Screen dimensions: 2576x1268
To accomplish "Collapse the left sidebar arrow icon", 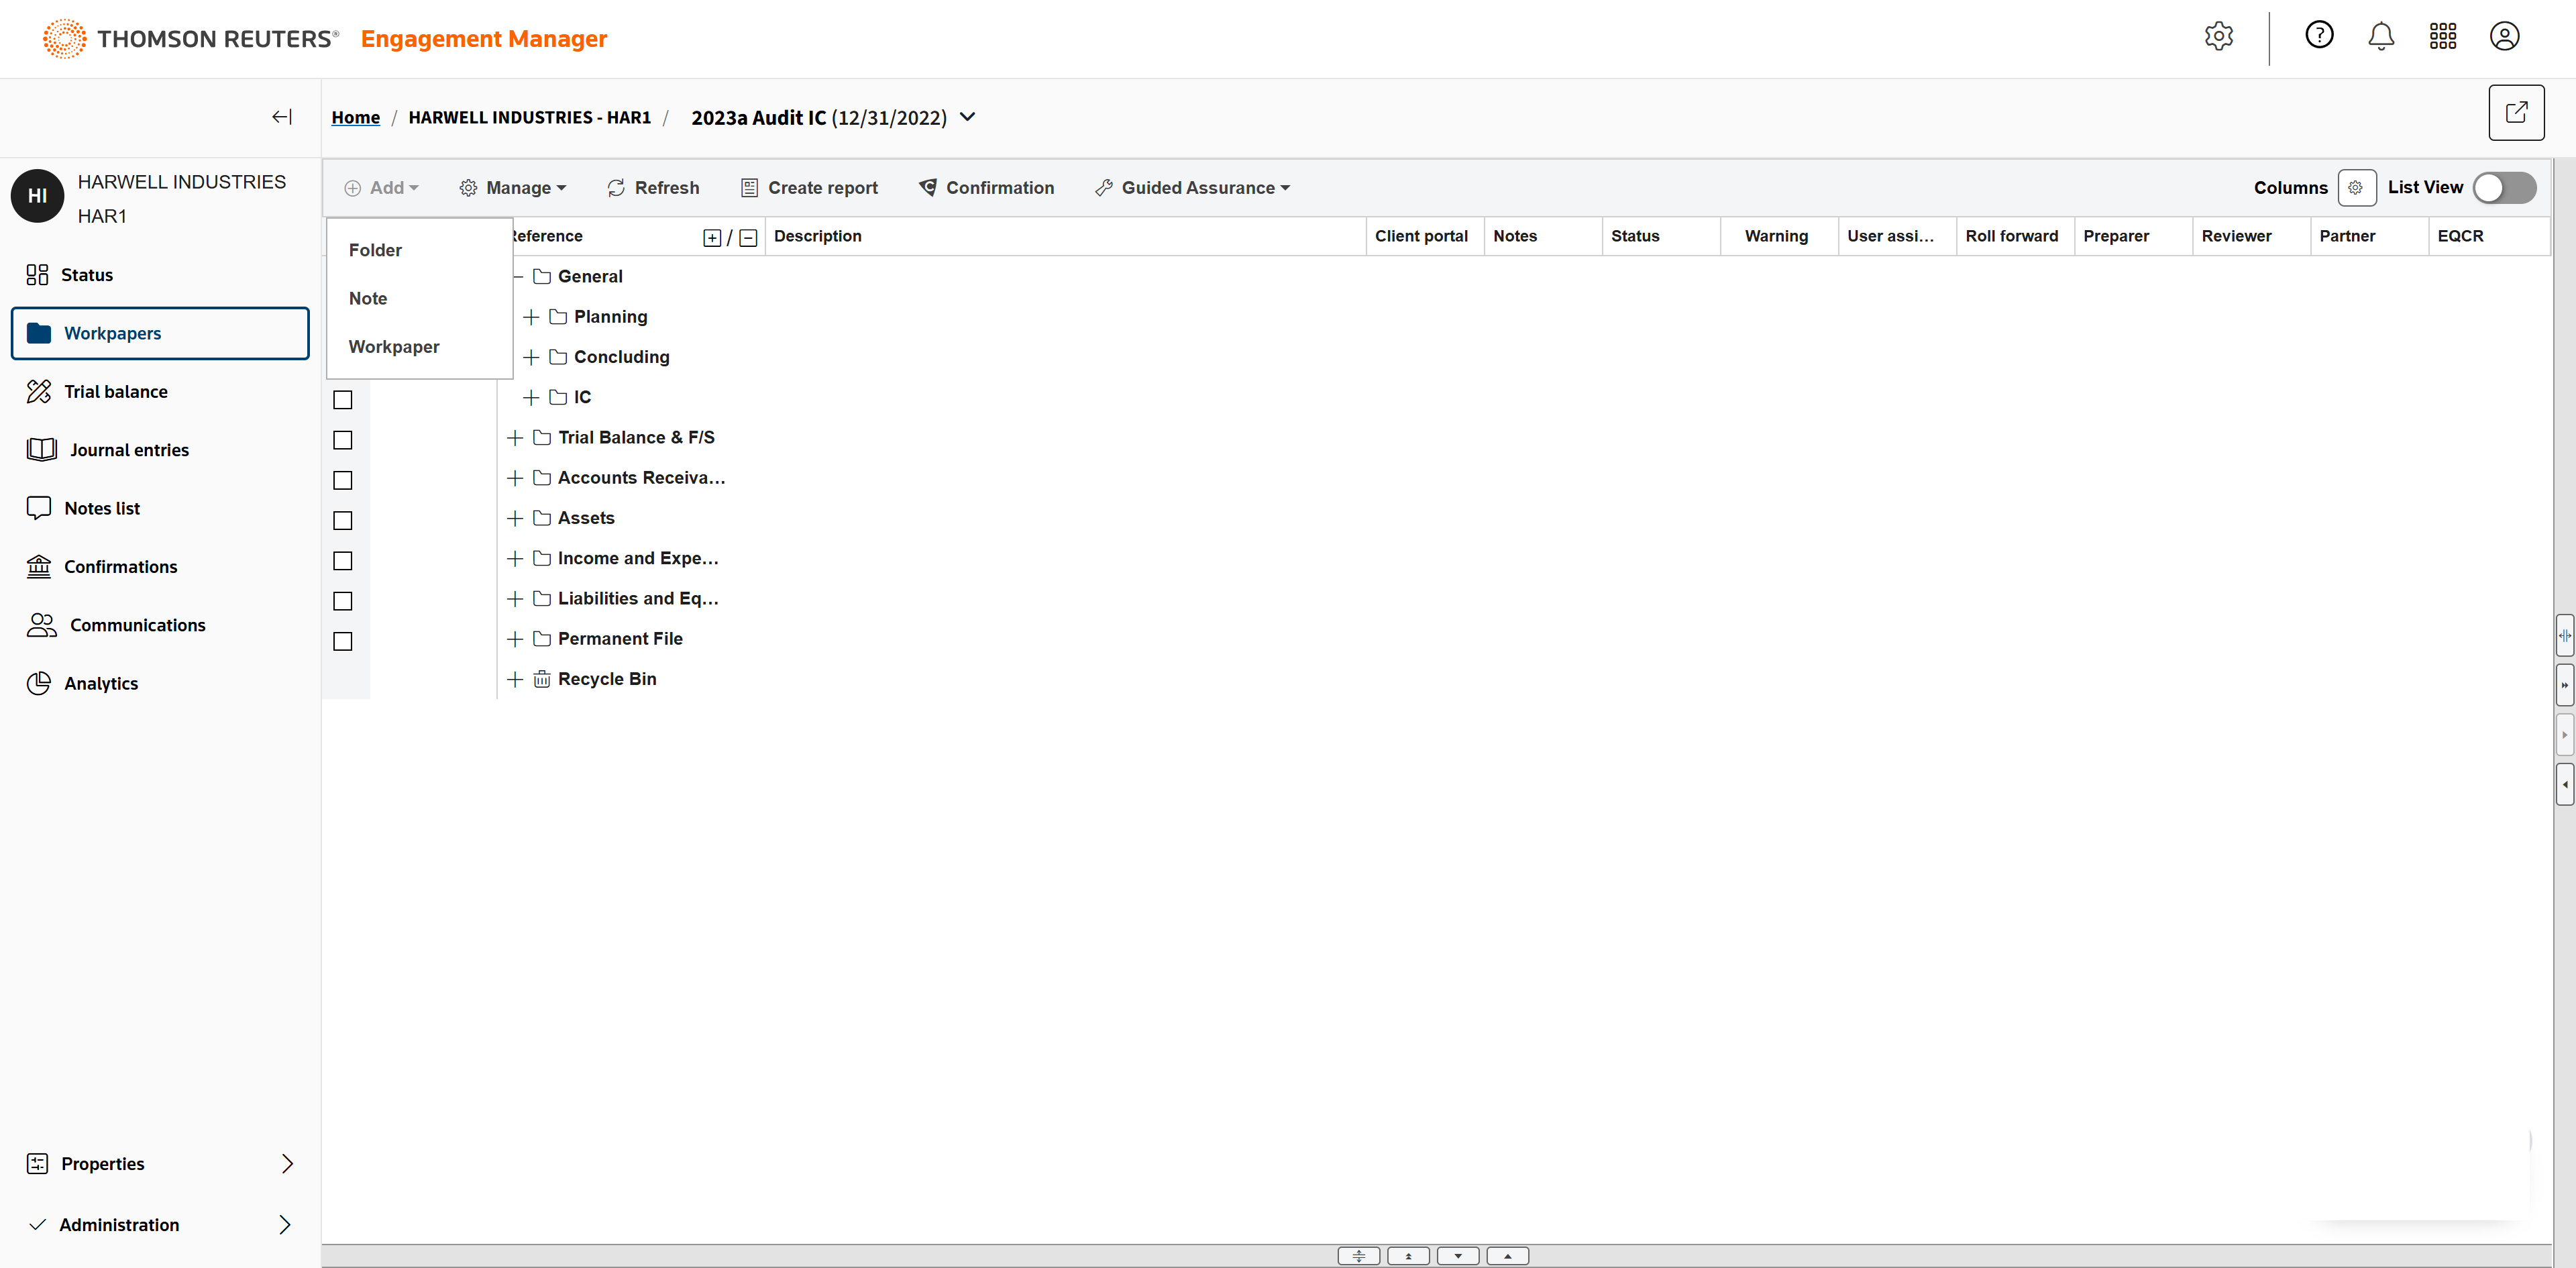I will pyautogui.click(x=282, y=117).
